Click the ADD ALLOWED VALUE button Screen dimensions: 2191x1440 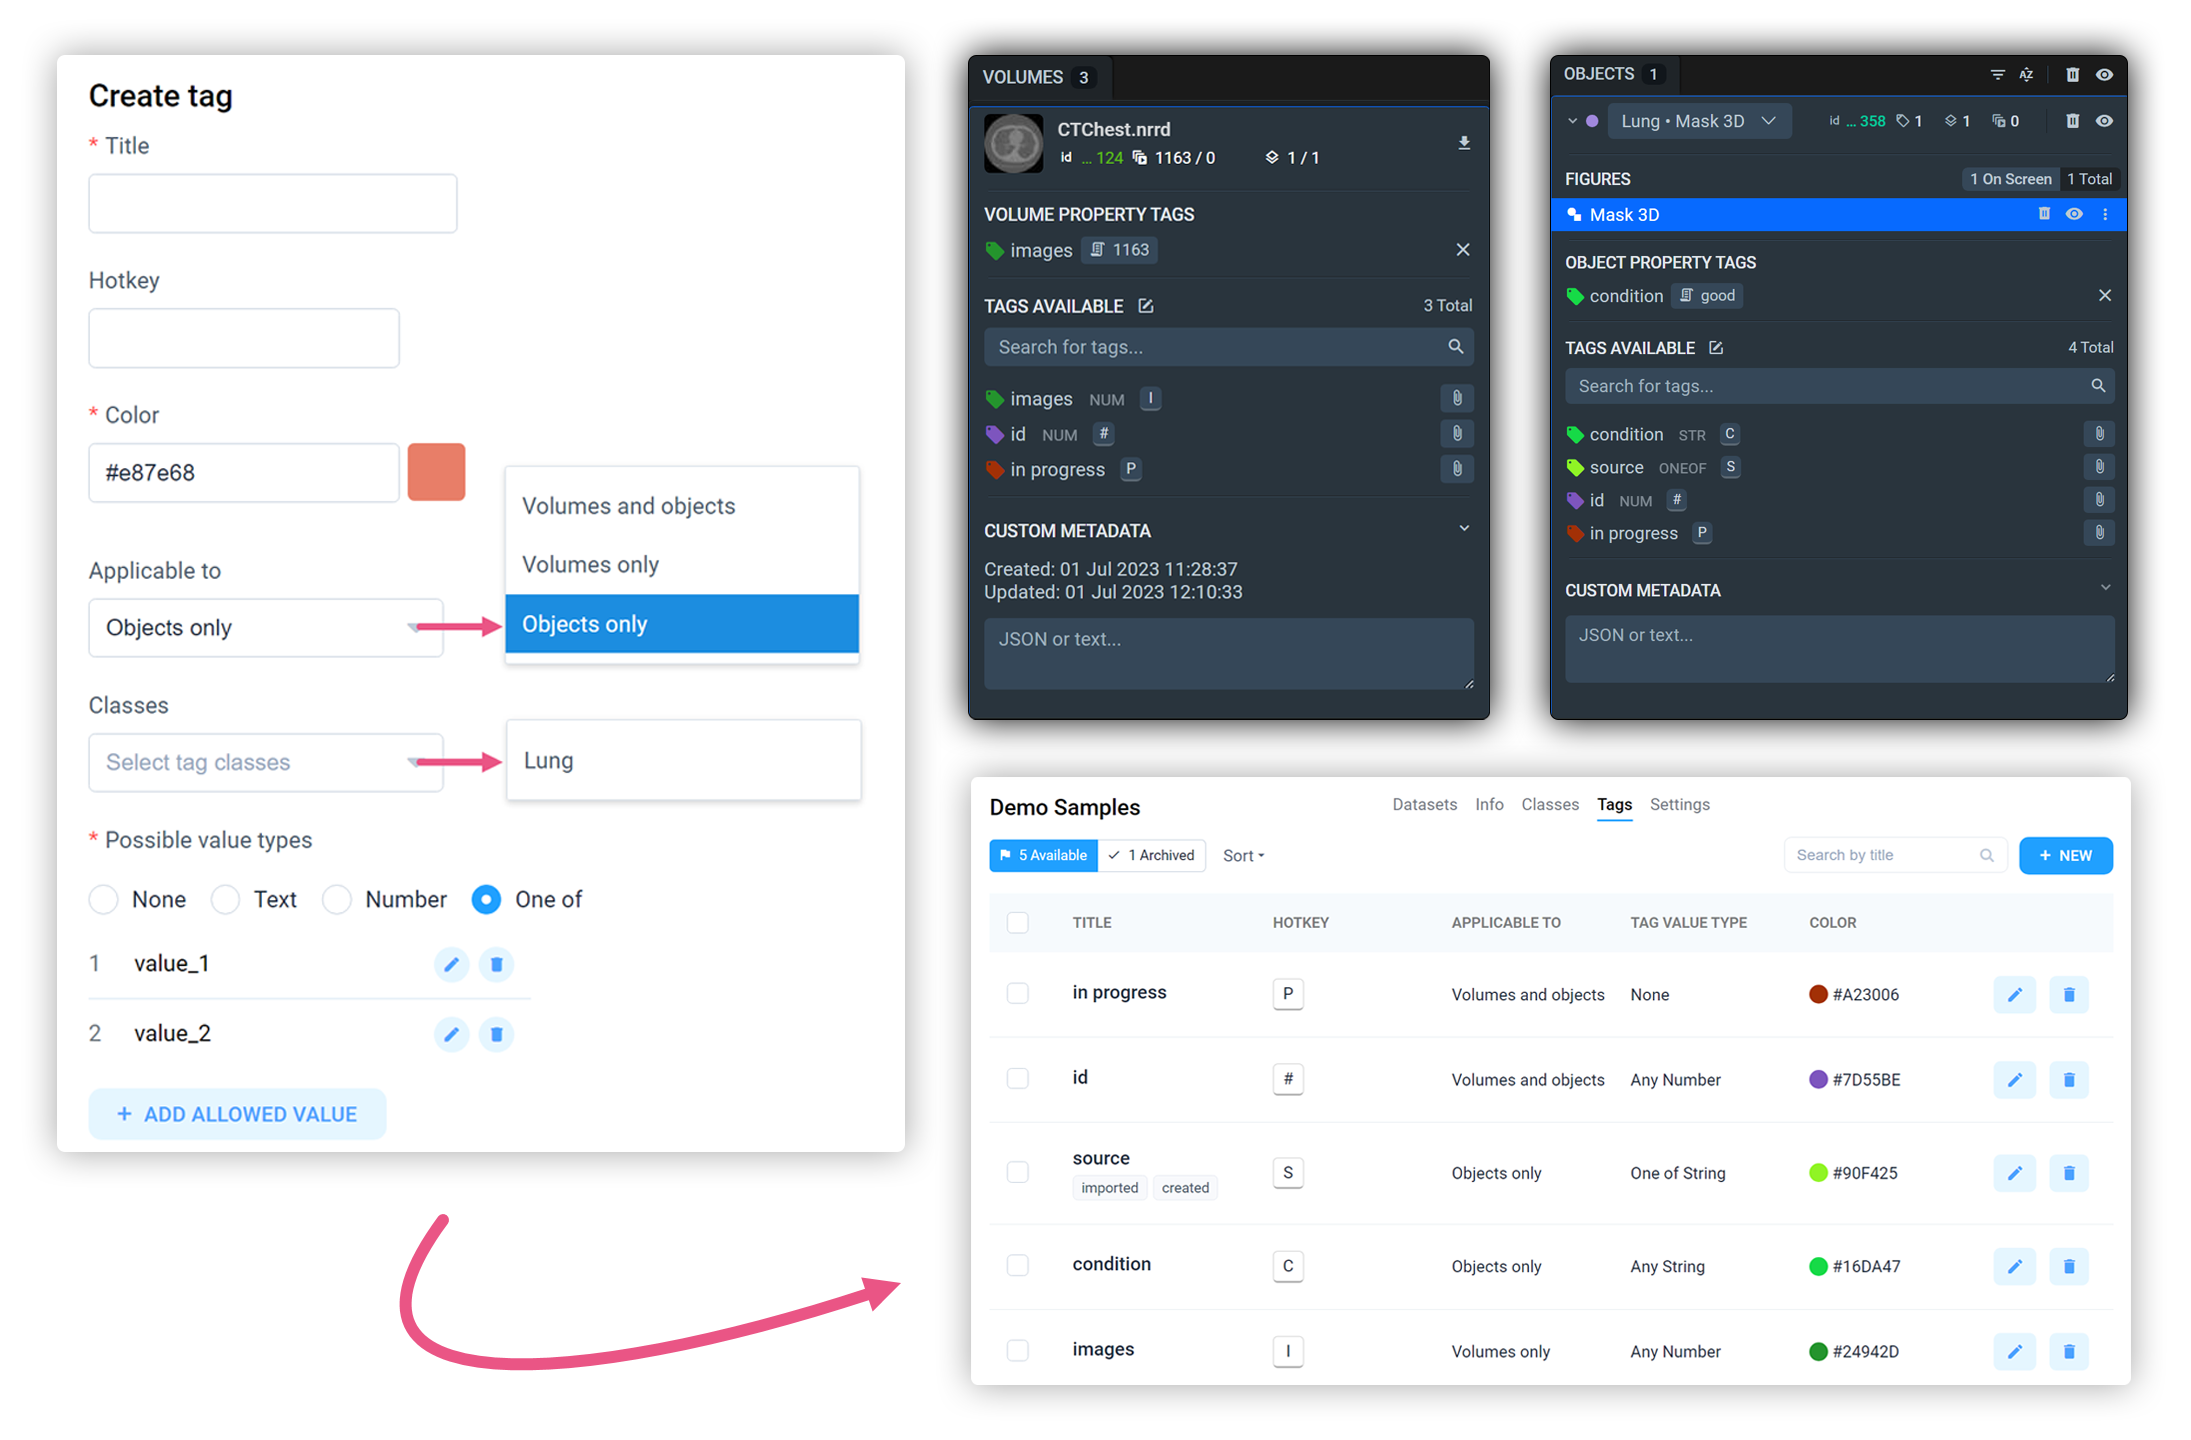237,1114
